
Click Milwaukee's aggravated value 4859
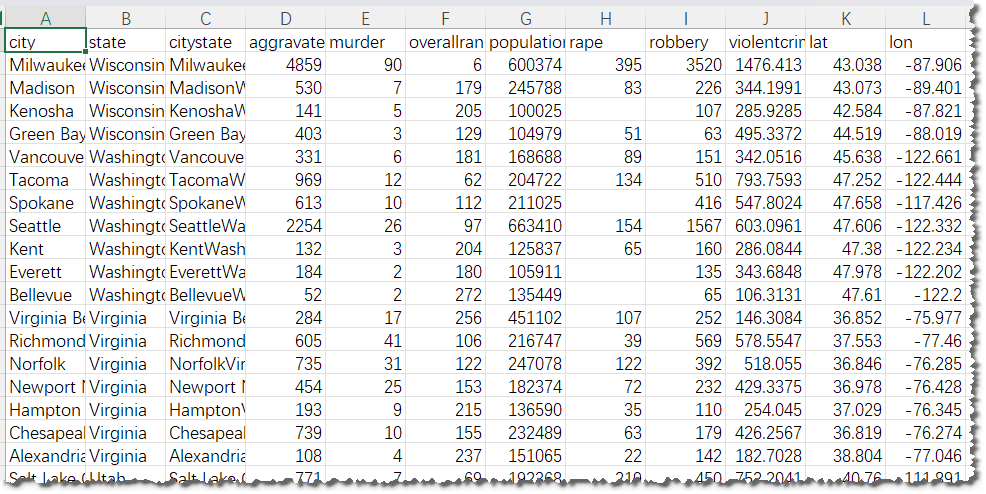point(285,65)
